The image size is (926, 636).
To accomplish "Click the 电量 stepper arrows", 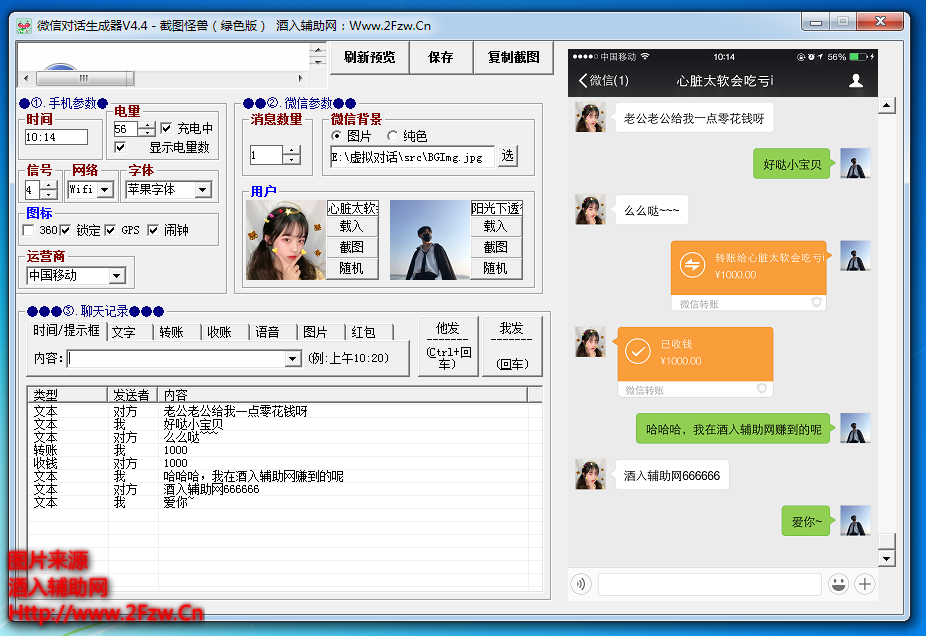I will click(146, 129).
